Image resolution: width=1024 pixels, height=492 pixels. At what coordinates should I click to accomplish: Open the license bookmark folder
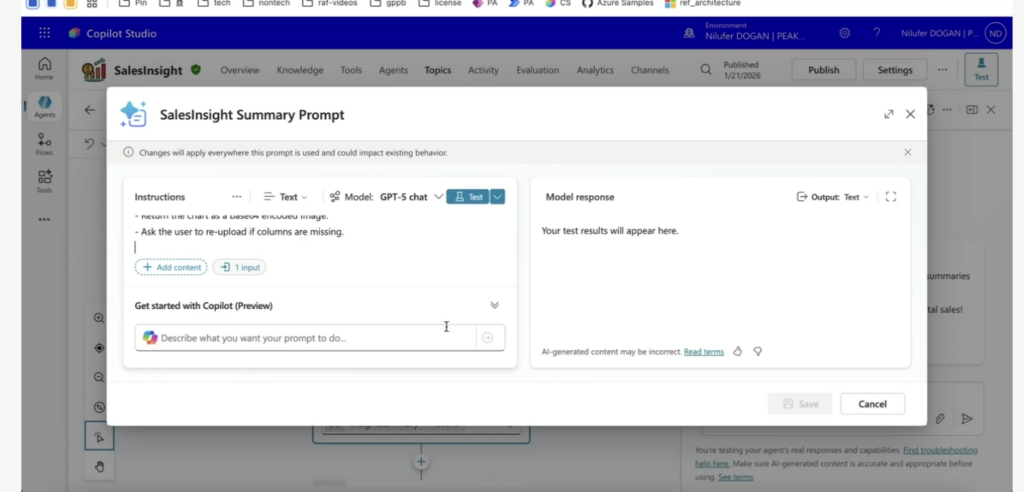(x=440, y=3)
